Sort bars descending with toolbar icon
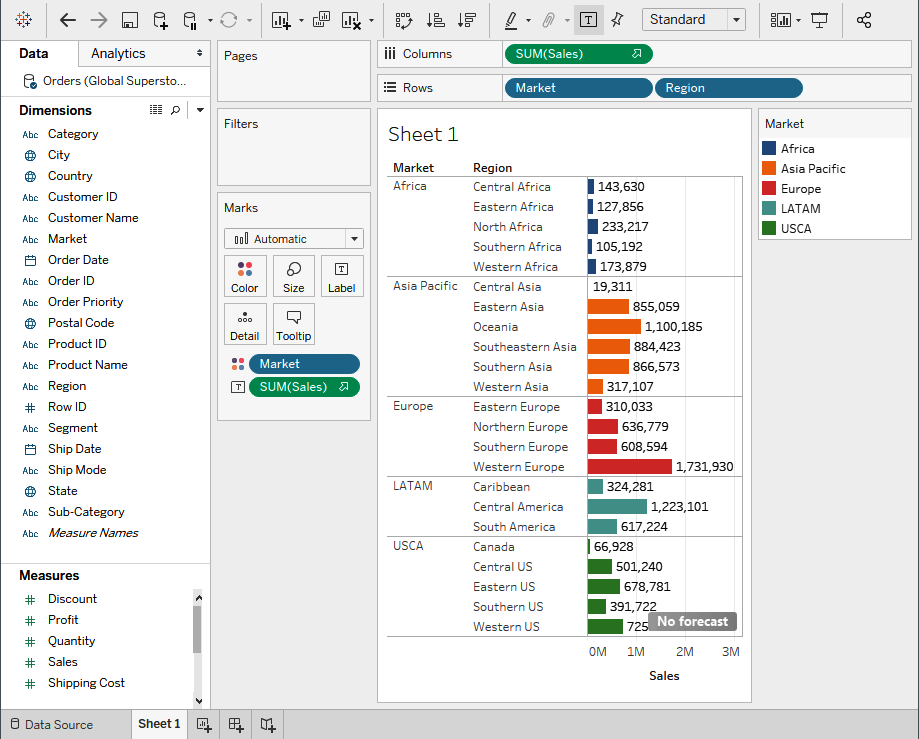This screenshot has height=739, width=919. coord(467,21)
